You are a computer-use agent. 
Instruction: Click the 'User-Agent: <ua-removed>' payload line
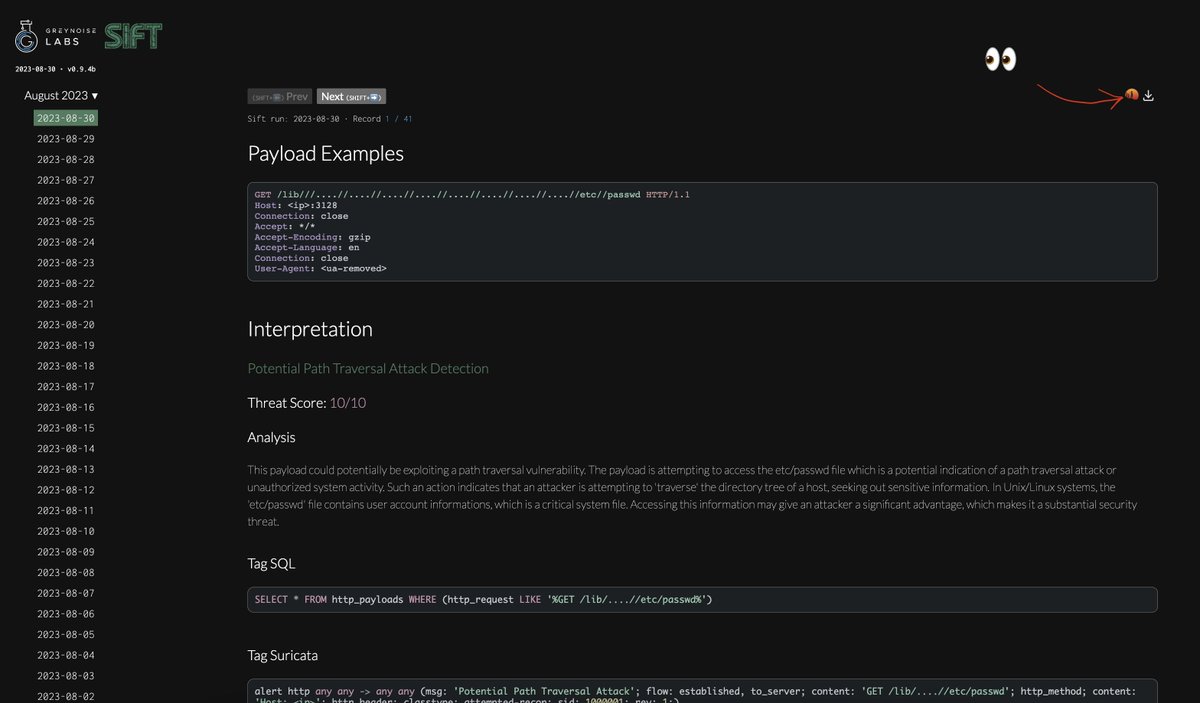320,269
